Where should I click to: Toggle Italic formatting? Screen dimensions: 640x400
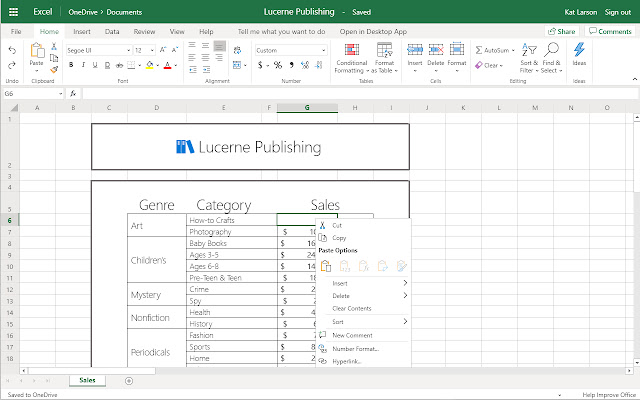84,65
